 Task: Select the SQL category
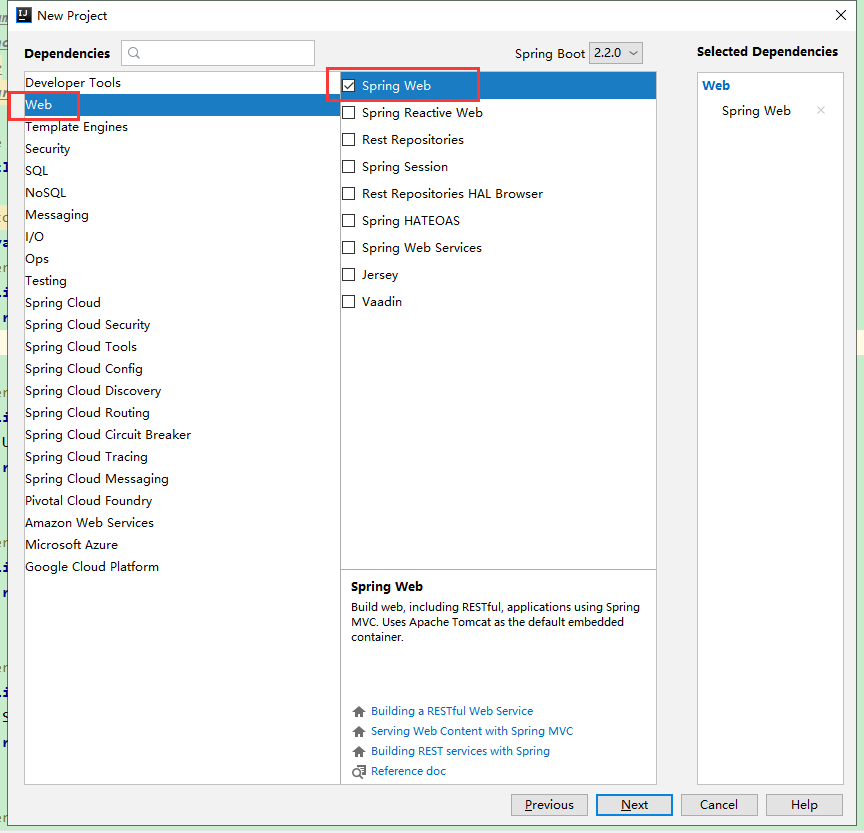(x=182, y=171)
